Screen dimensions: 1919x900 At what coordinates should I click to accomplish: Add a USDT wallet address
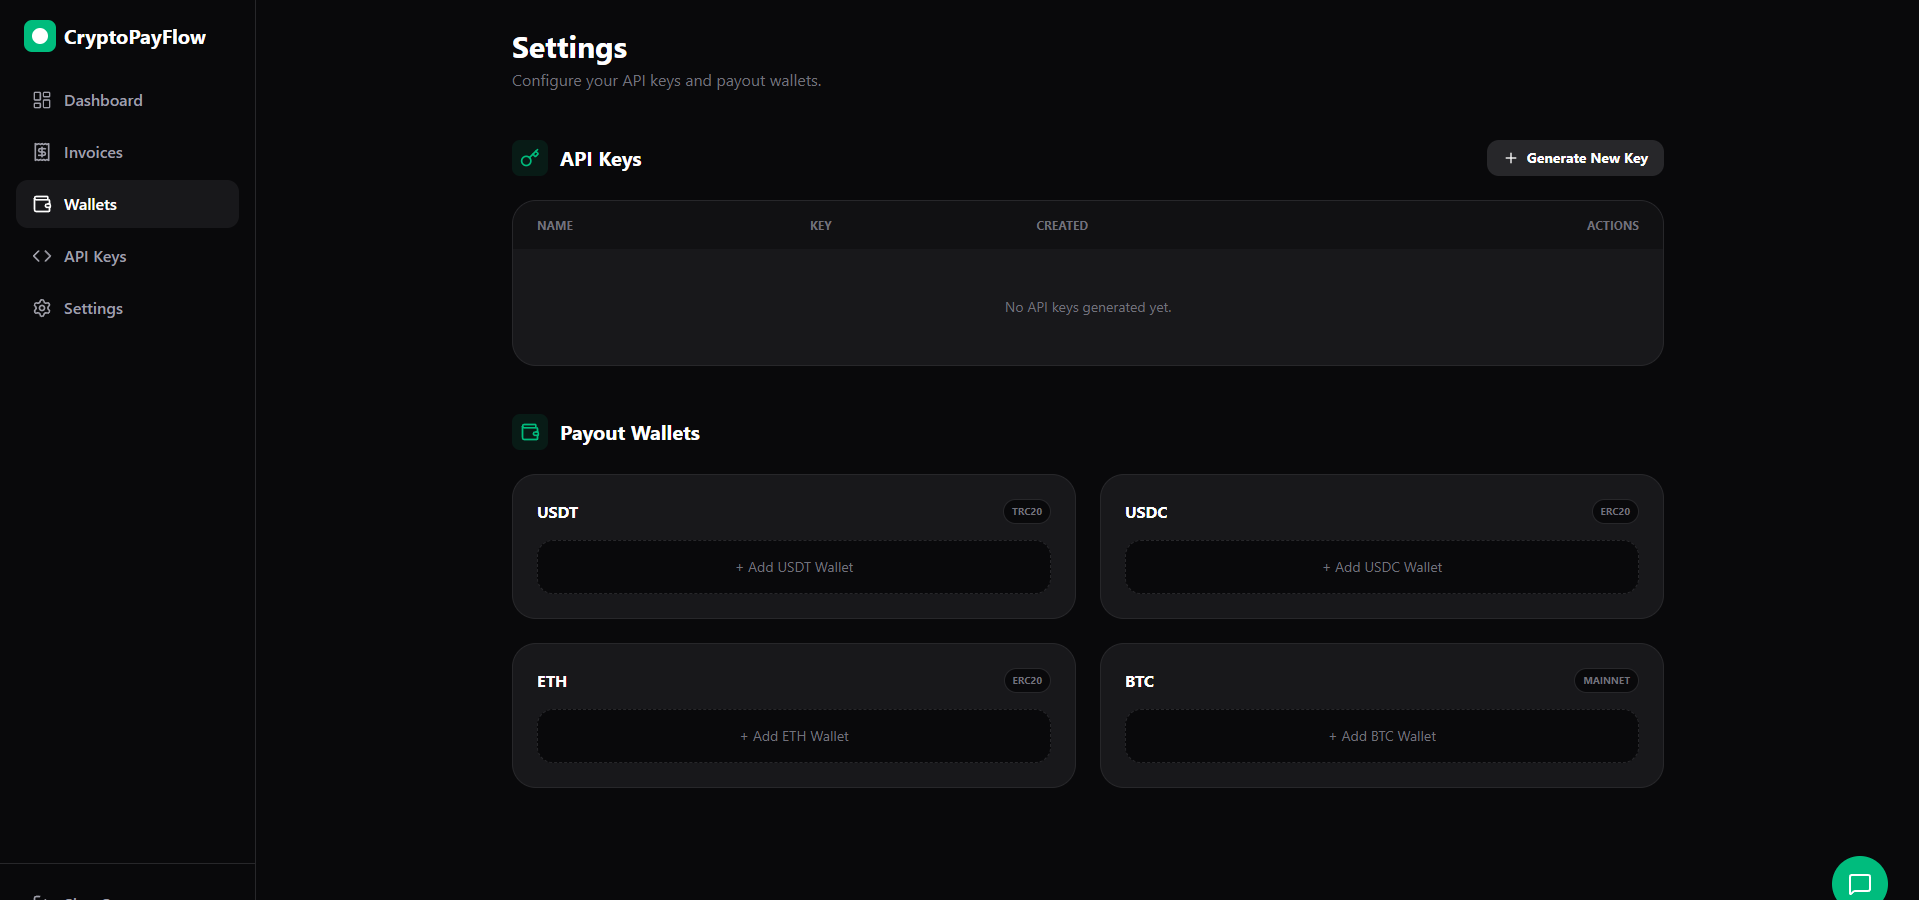click(793, 567)
